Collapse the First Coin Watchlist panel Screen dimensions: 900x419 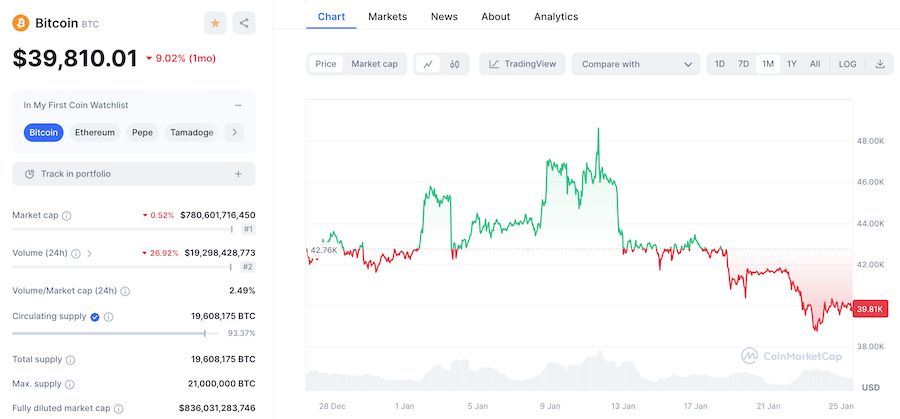point(238,105)
